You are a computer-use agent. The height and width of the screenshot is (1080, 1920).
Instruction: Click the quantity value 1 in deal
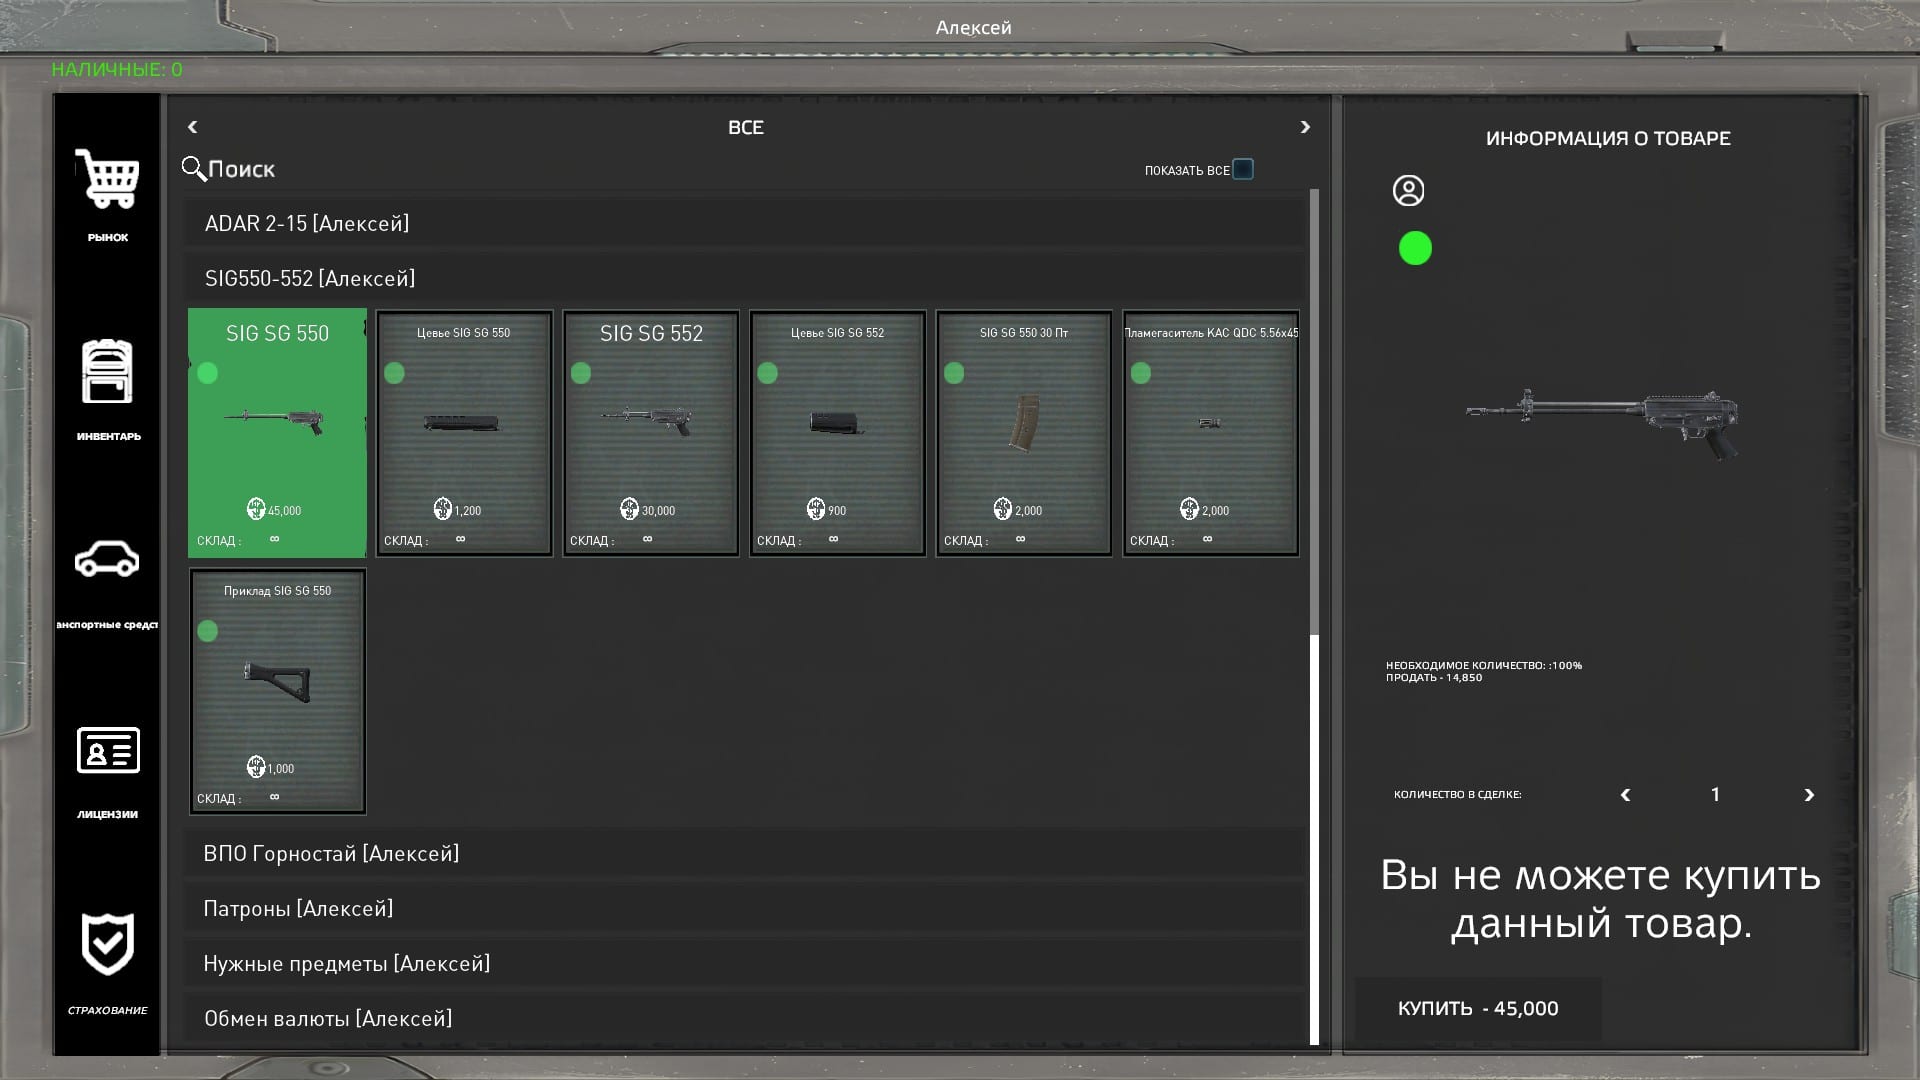pos(1716,795)
